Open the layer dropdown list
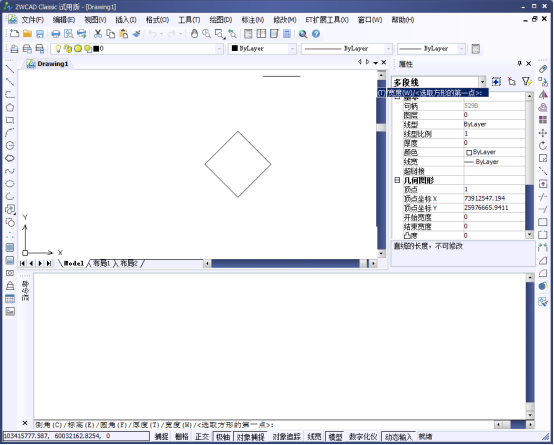Viewport: 554px width, 445px height. tap(219, 48)
